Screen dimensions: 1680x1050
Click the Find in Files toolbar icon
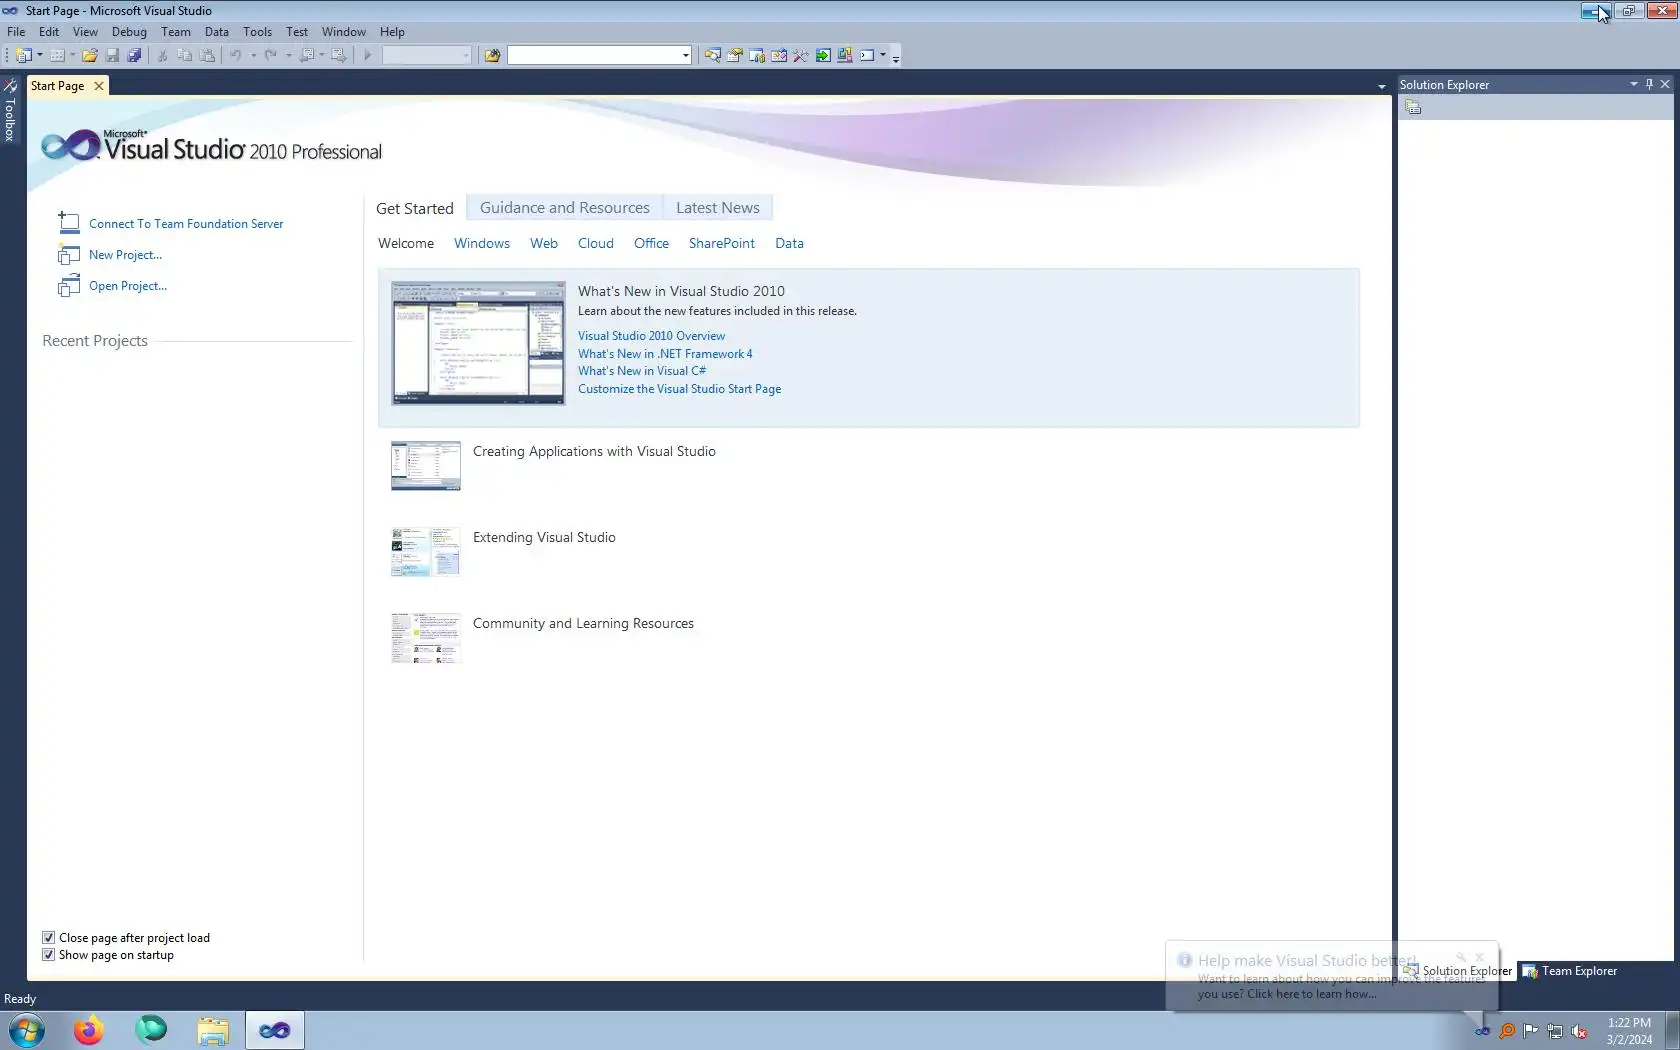pos(492,56)
